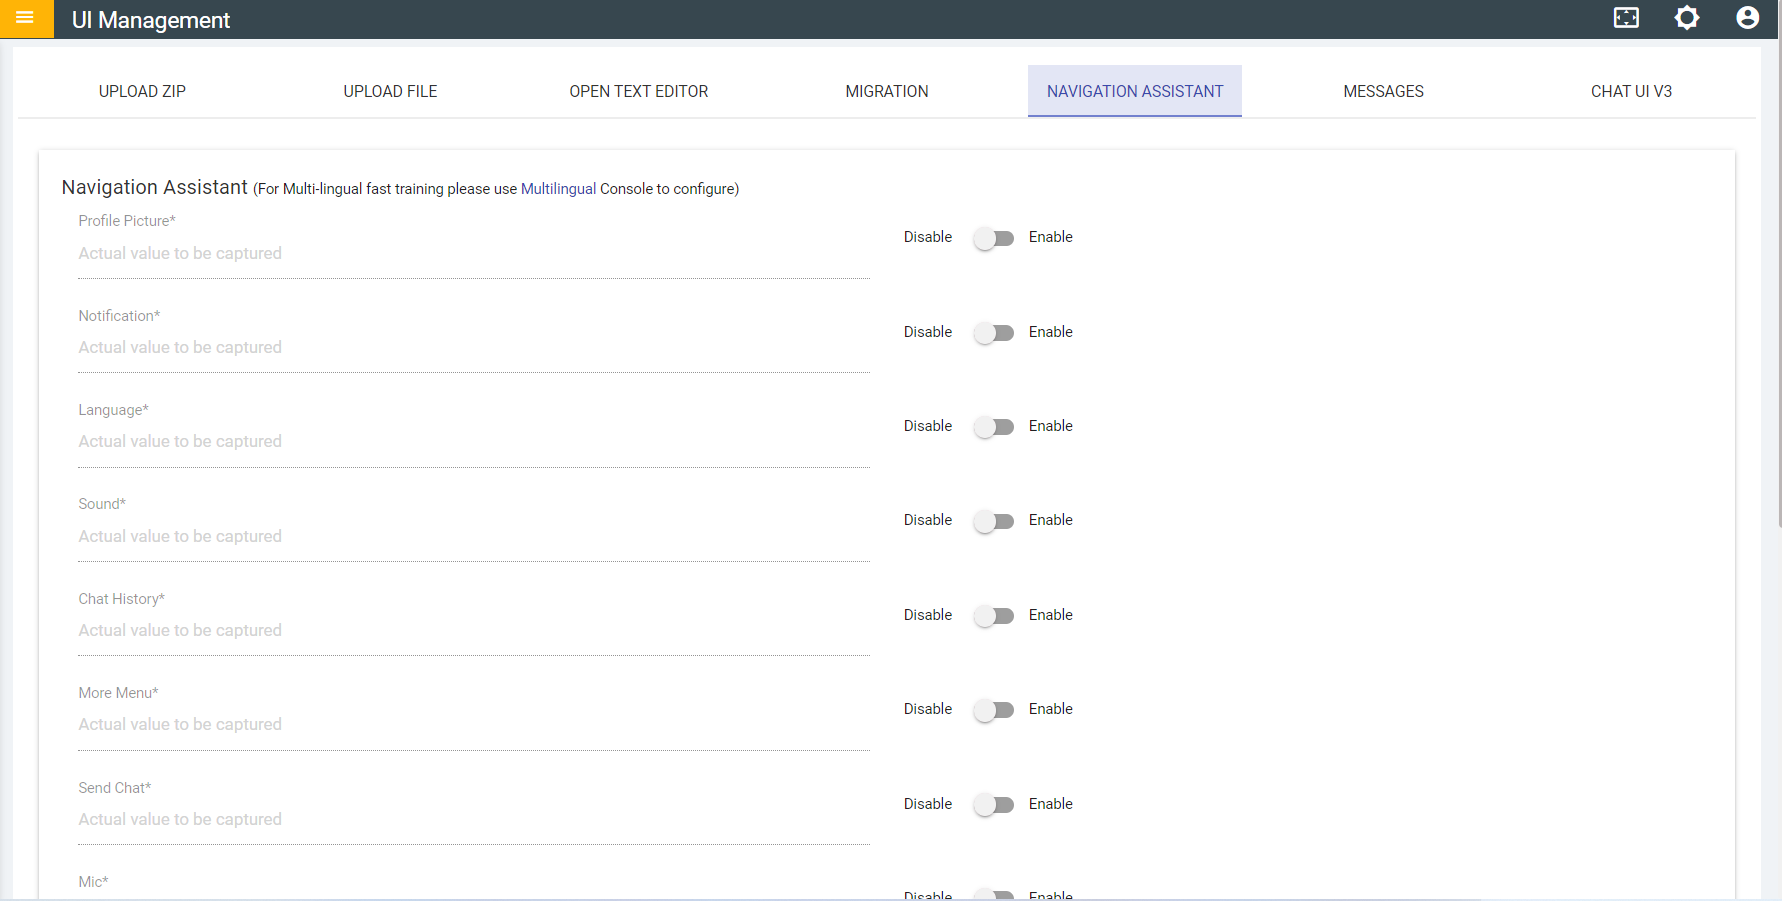Switch on the Sound toggle
This screenshot has height=901, width=1782.
[x=994, y=521]
